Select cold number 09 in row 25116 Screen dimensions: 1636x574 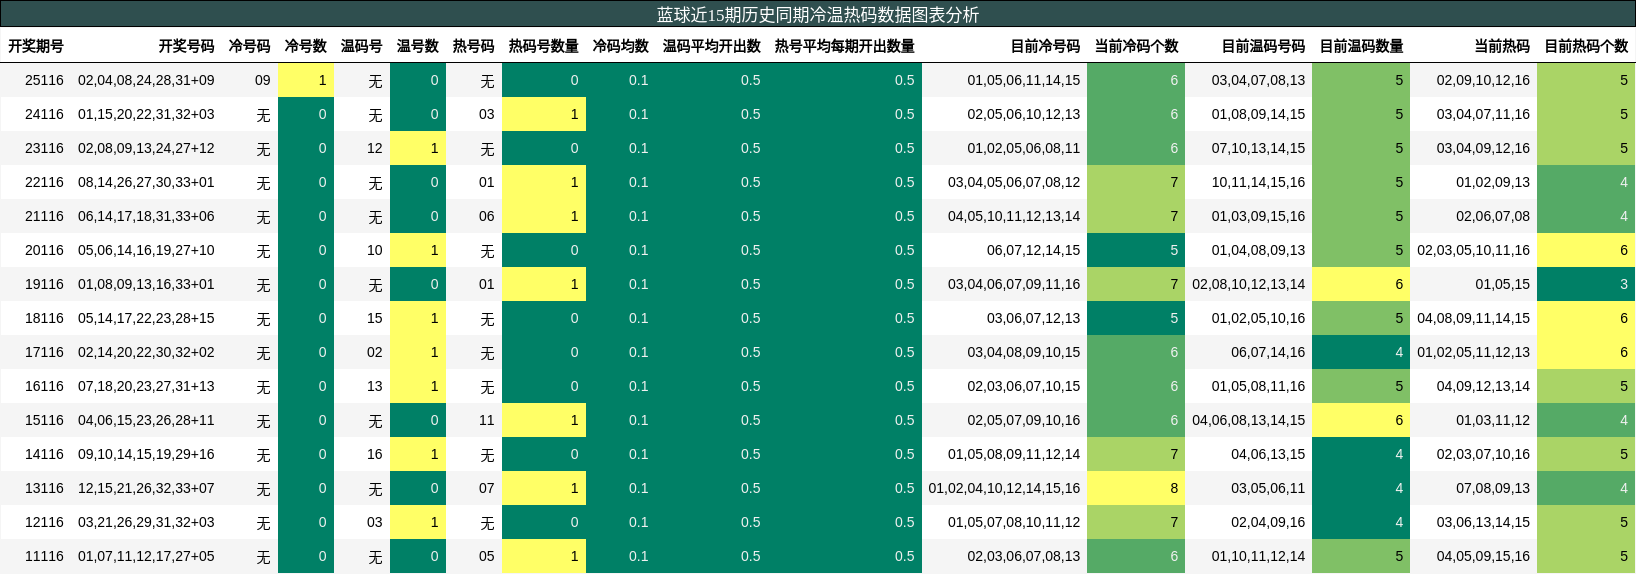262,80
